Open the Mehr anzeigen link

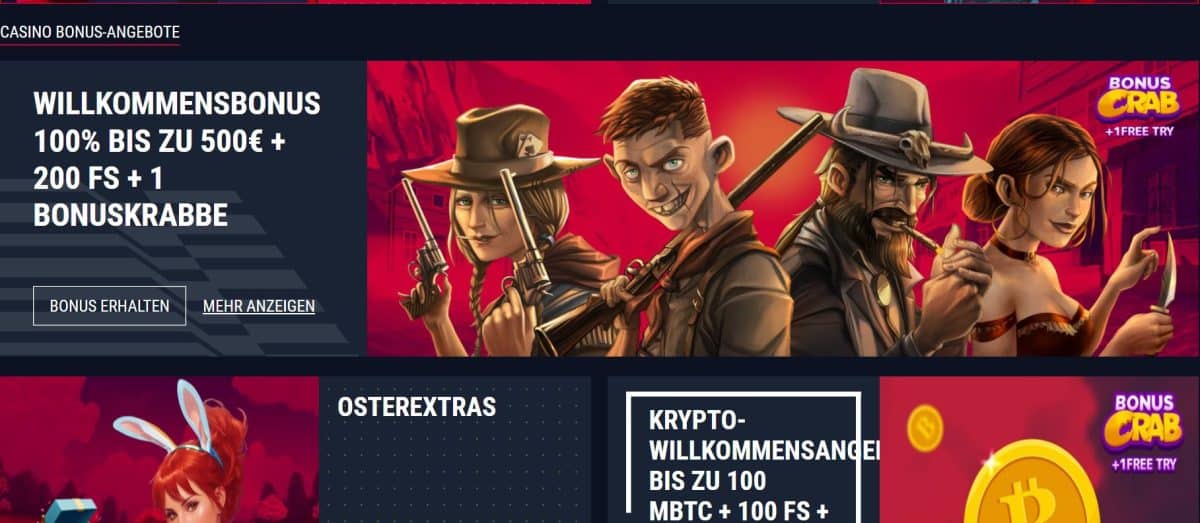tap(258, 306)
